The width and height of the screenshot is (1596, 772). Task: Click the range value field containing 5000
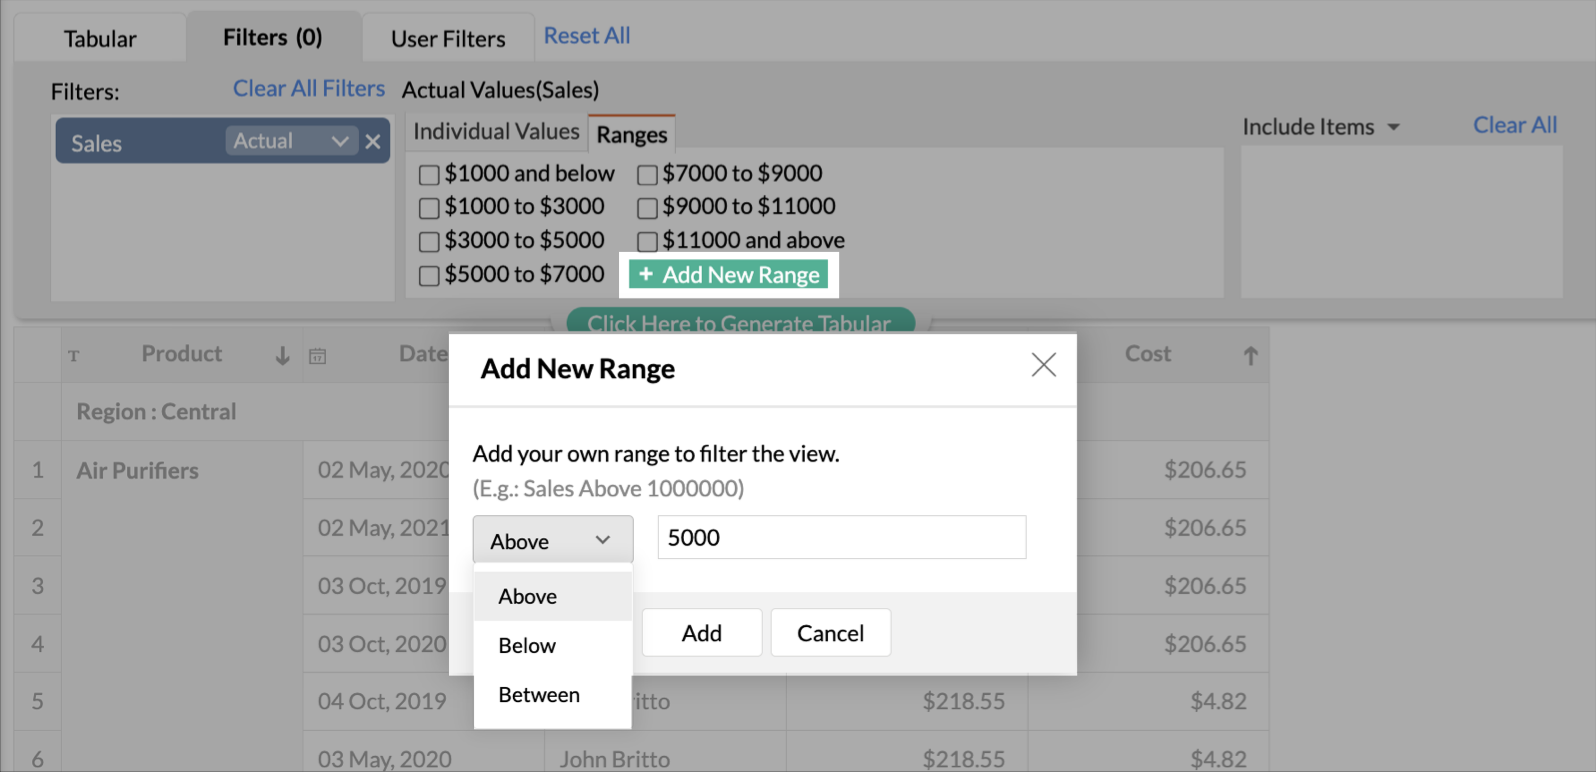point(842,538)
